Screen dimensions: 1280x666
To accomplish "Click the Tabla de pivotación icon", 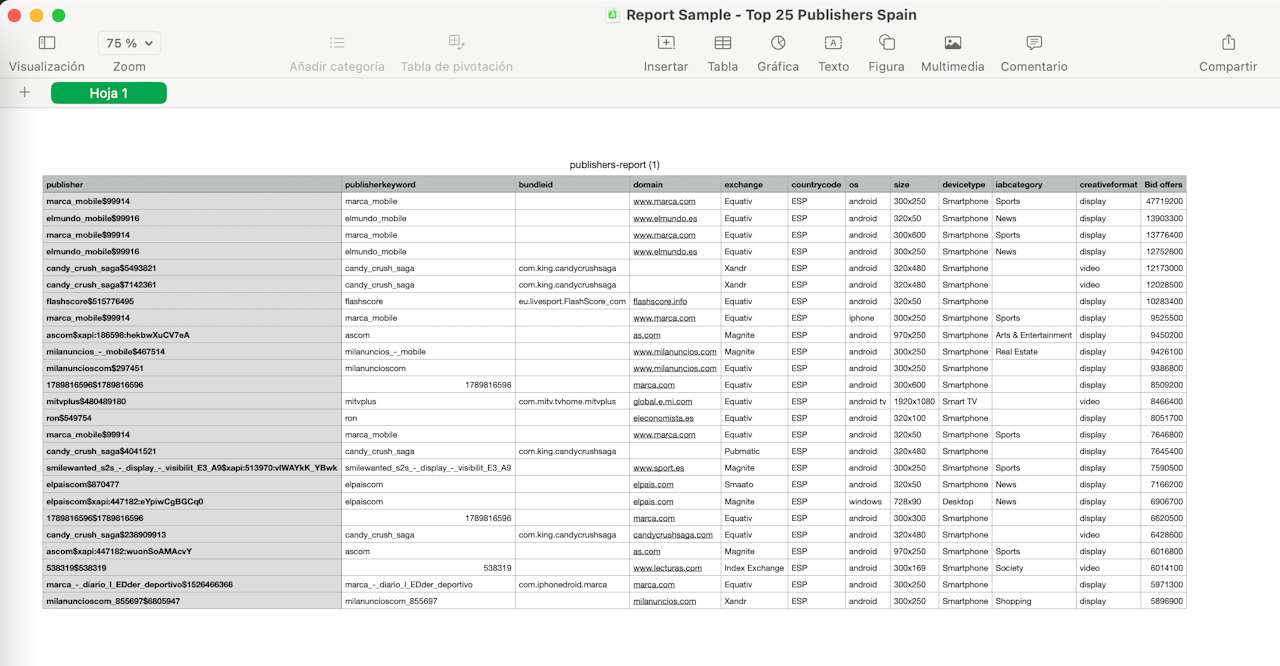I will tap(456, 43).
